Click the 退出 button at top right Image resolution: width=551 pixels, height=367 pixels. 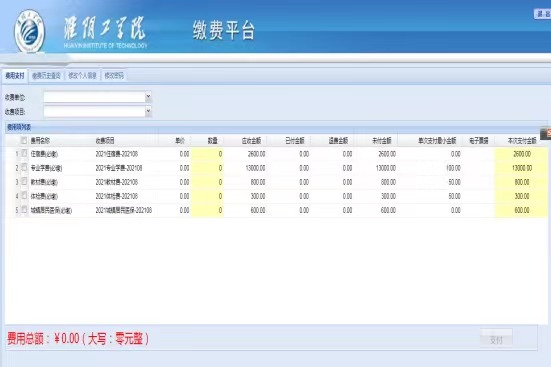click(543, 14)
